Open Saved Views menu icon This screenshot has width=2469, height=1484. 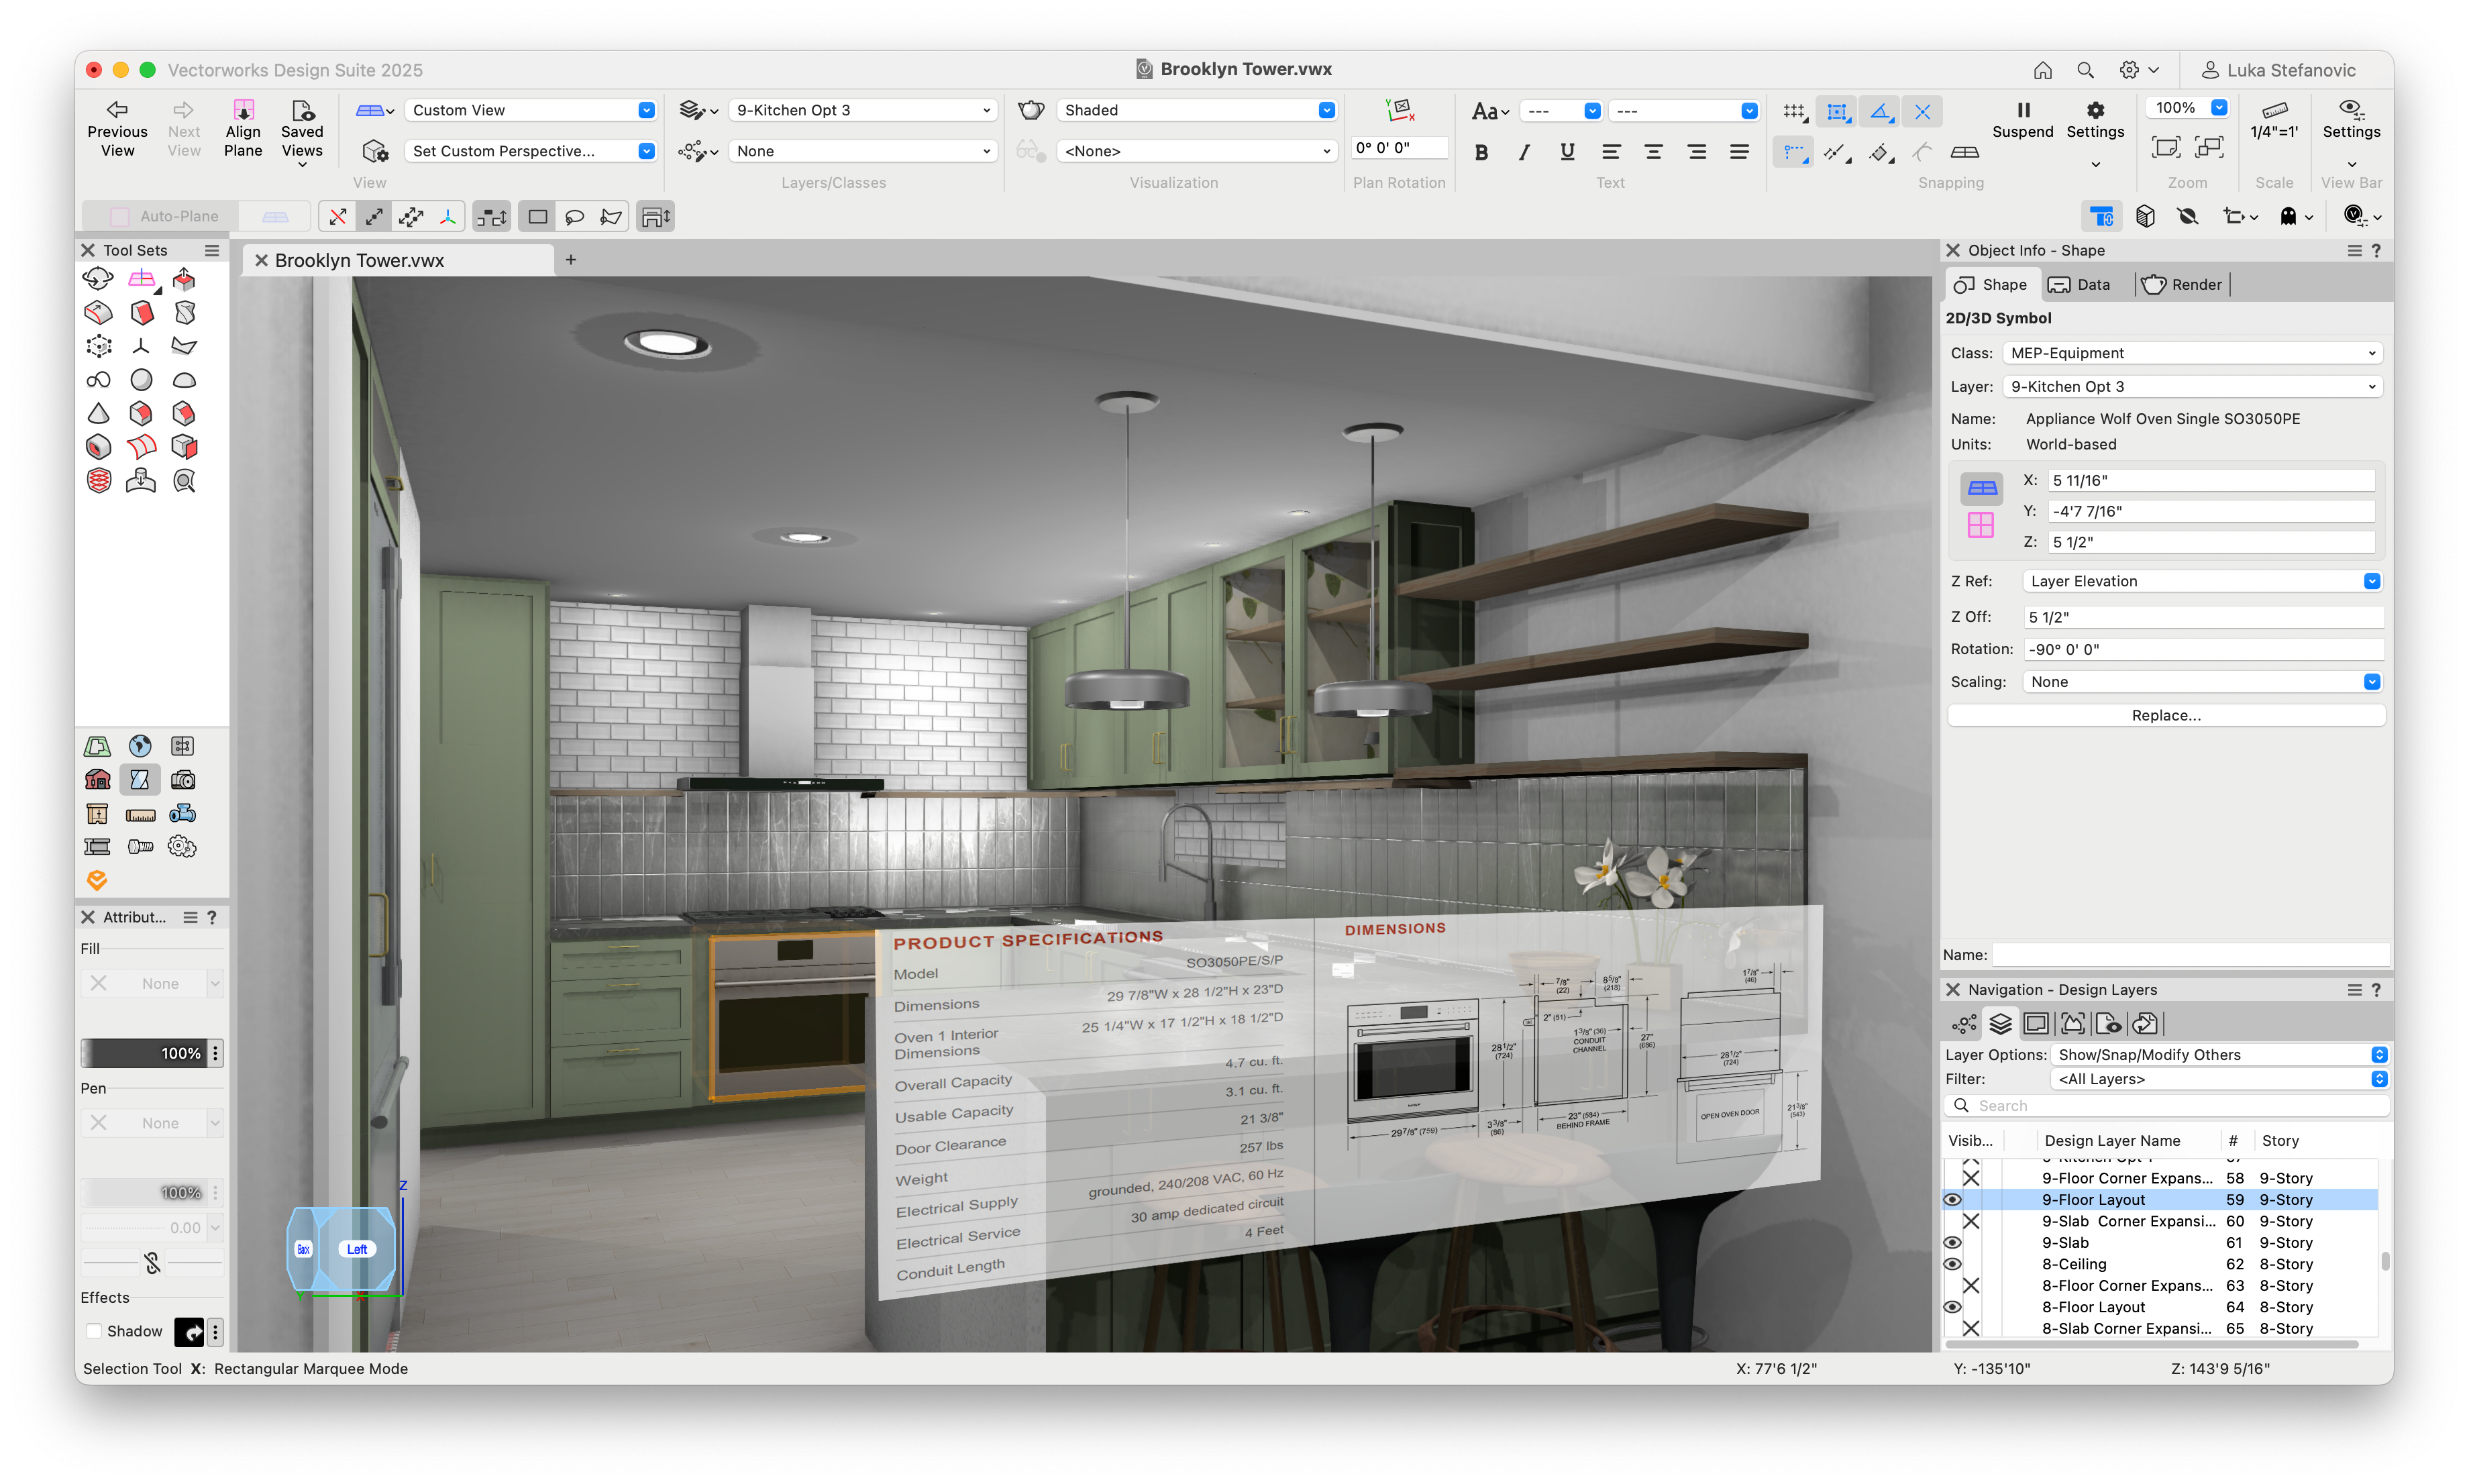coord(302,110)
